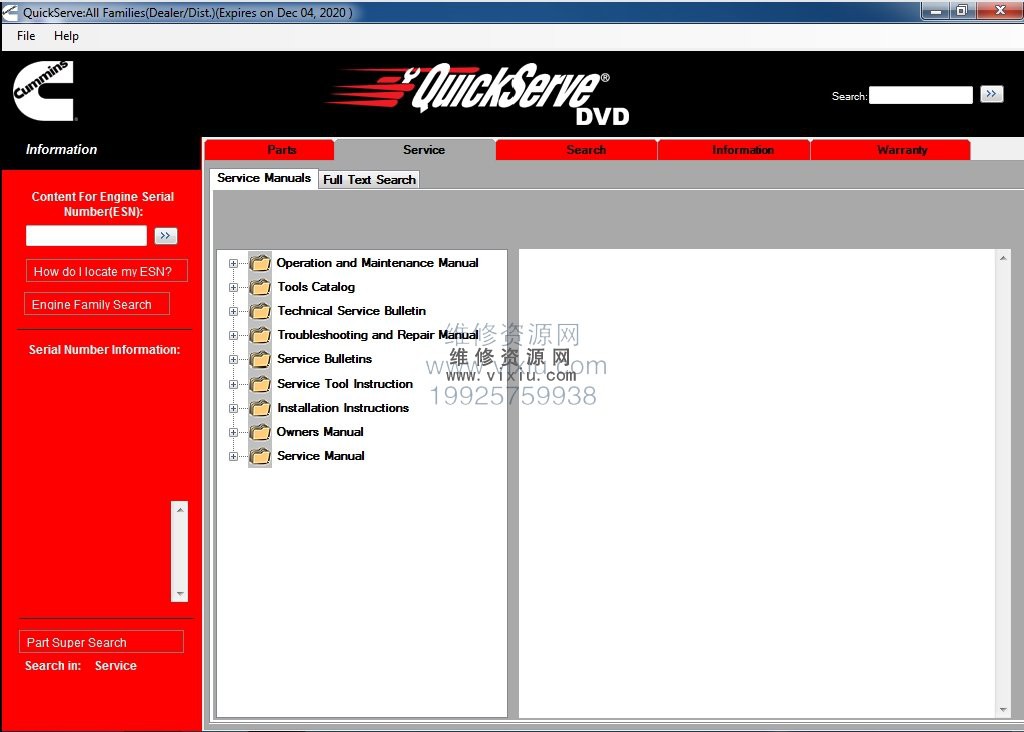Submit the ESN with the arrow button
Screen dimensions: 1024x732
[x=166, y=236]
